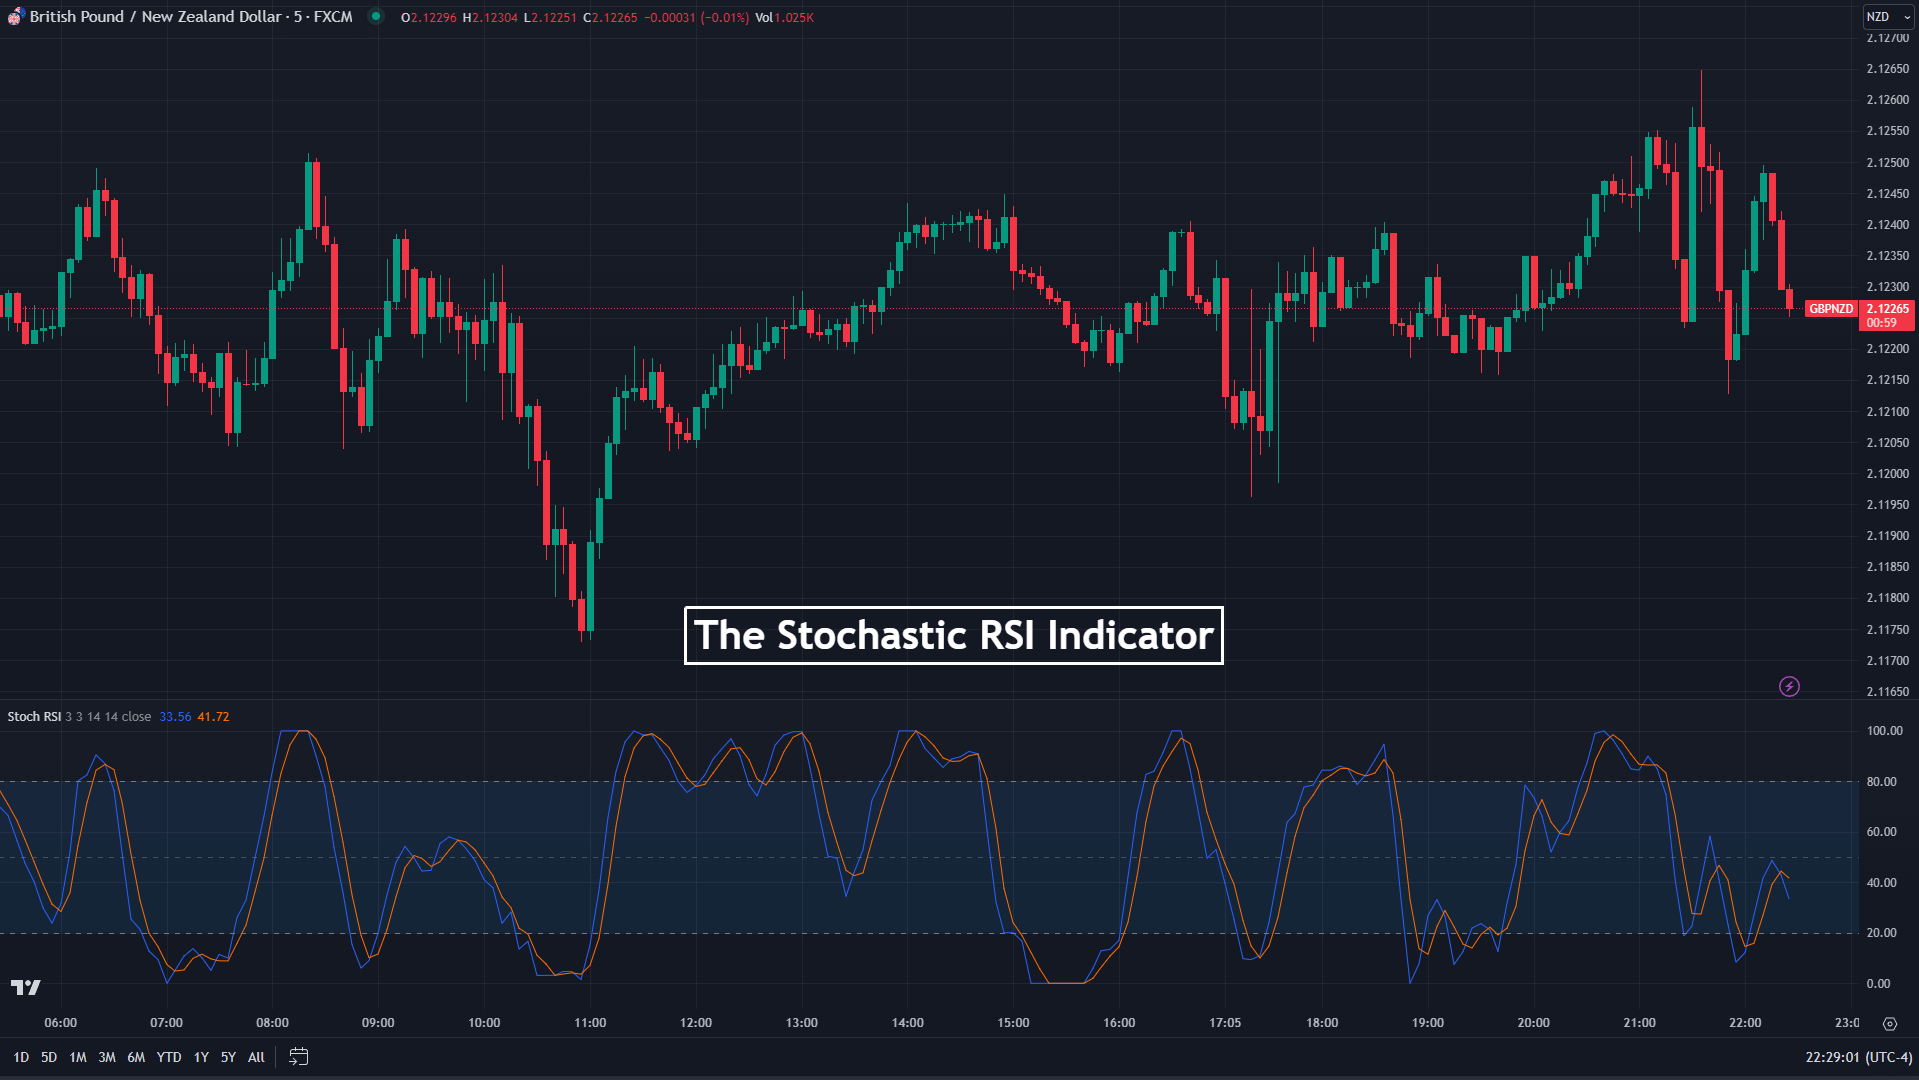The width and height of the screenshot is (1919, 1080).
Task: Open price scale settings via hexagon icon
Action: click(x=1890, y=1024)
